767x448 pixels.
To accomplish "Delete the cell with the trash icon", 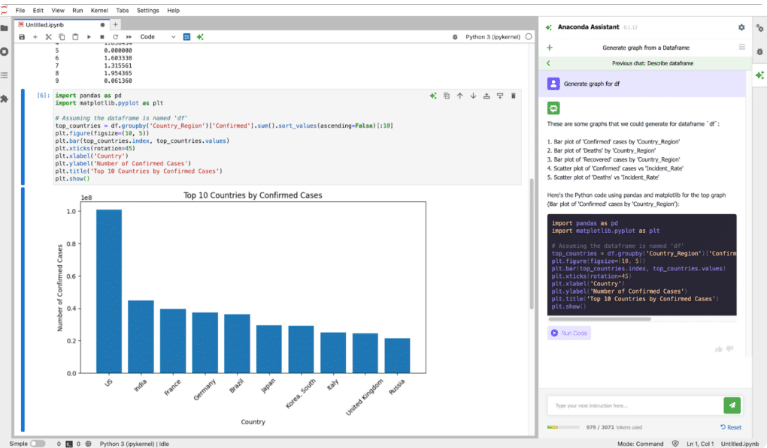I will [x=513, y=96].
